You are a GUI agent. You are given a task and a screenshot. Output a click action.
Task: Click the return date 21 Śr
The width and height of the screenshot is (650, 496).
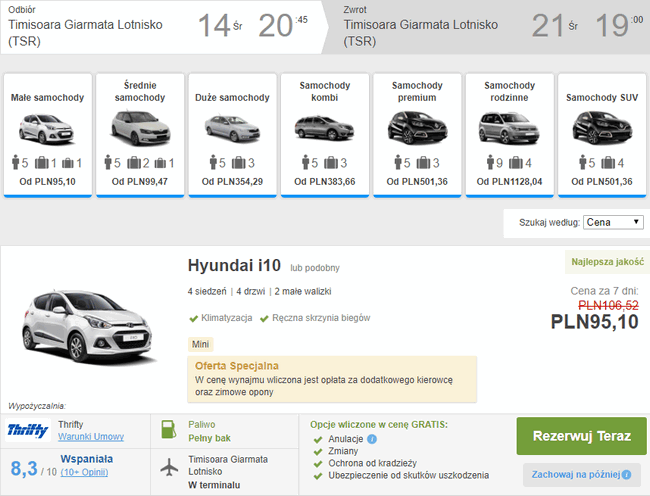[x=555, y=26]
